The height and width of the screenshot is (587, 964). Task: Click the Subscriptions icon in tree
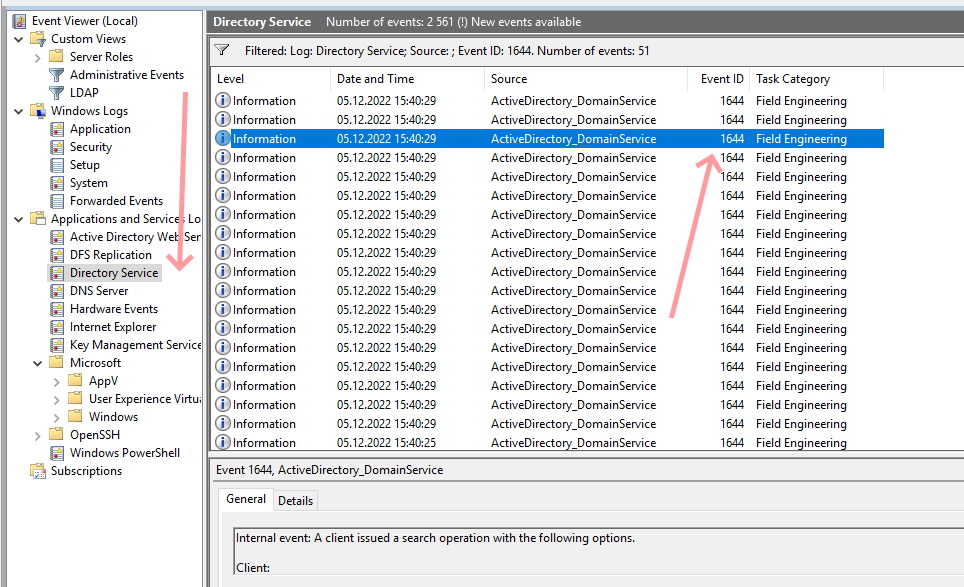click(x=38, y=471)
